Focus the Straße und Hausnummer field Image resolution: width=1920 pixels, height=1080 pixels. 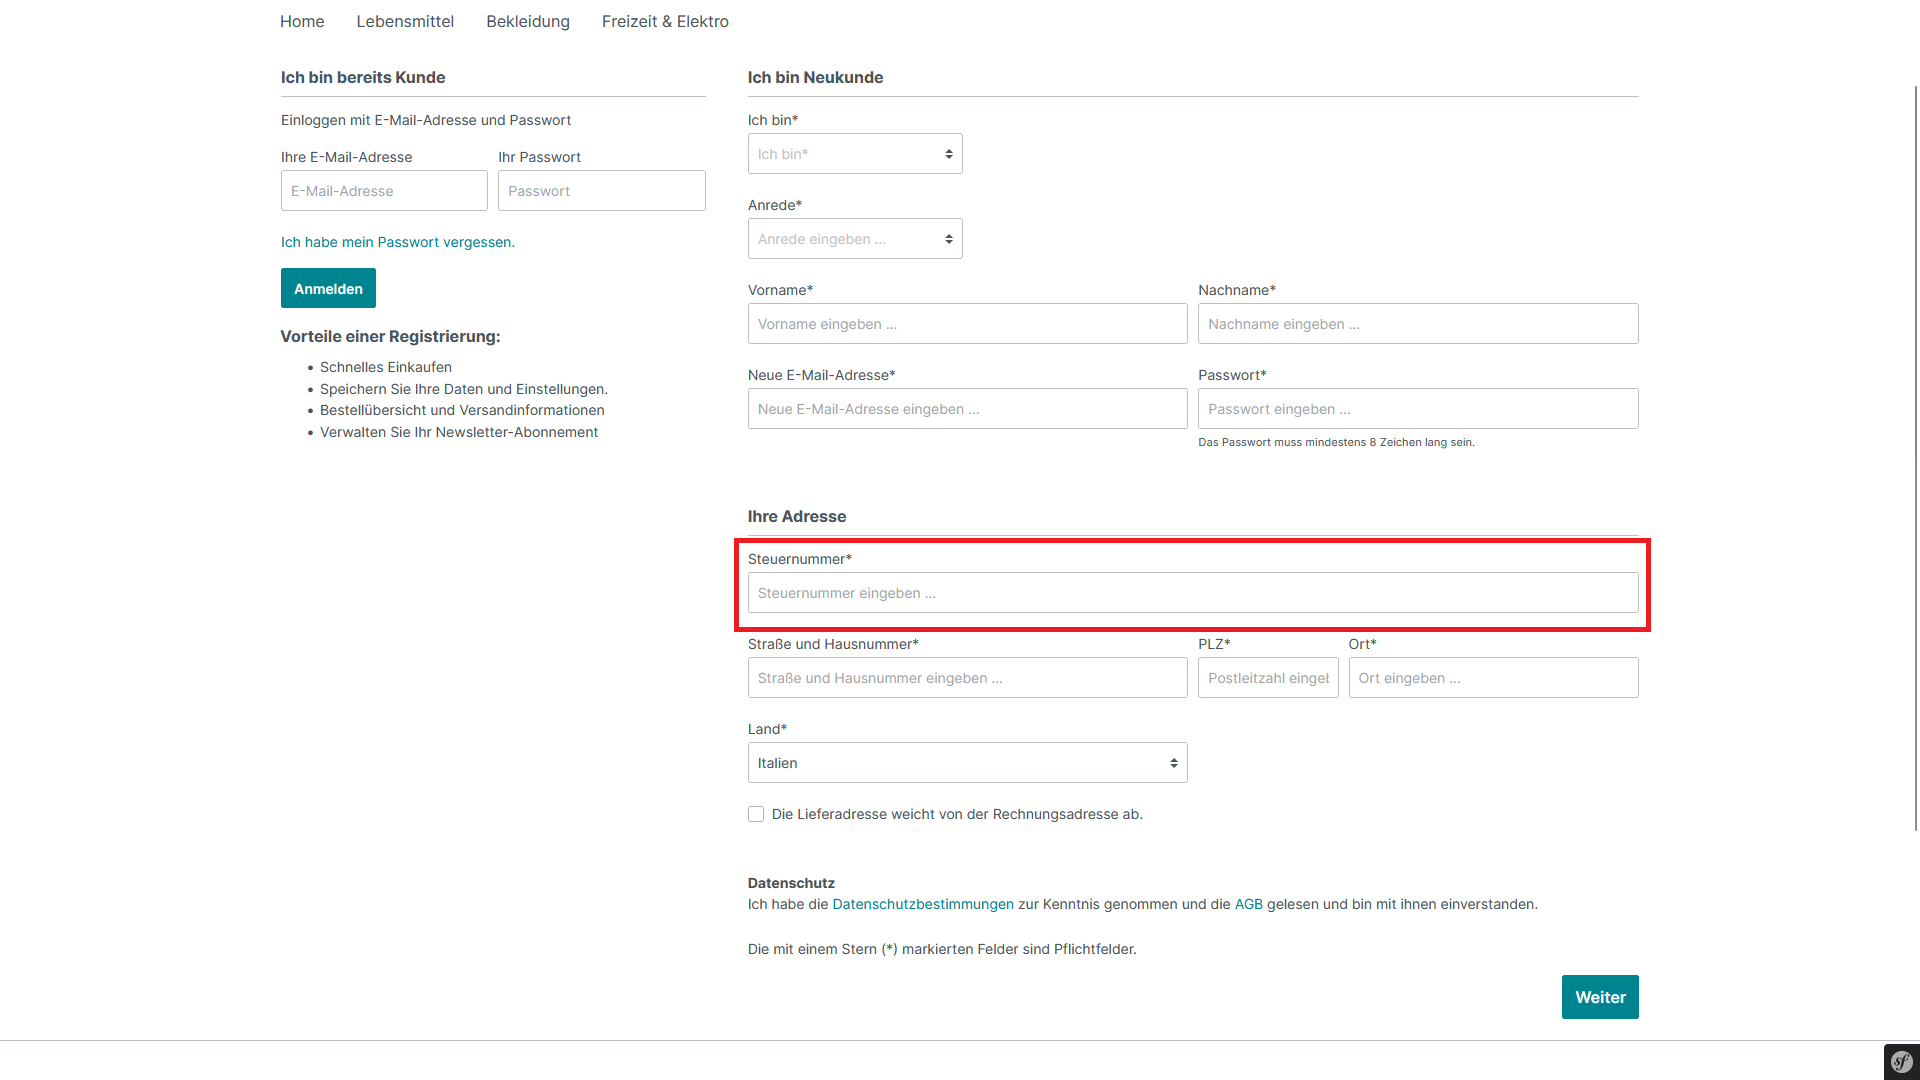pyautogui.click(x=967, y=678)
